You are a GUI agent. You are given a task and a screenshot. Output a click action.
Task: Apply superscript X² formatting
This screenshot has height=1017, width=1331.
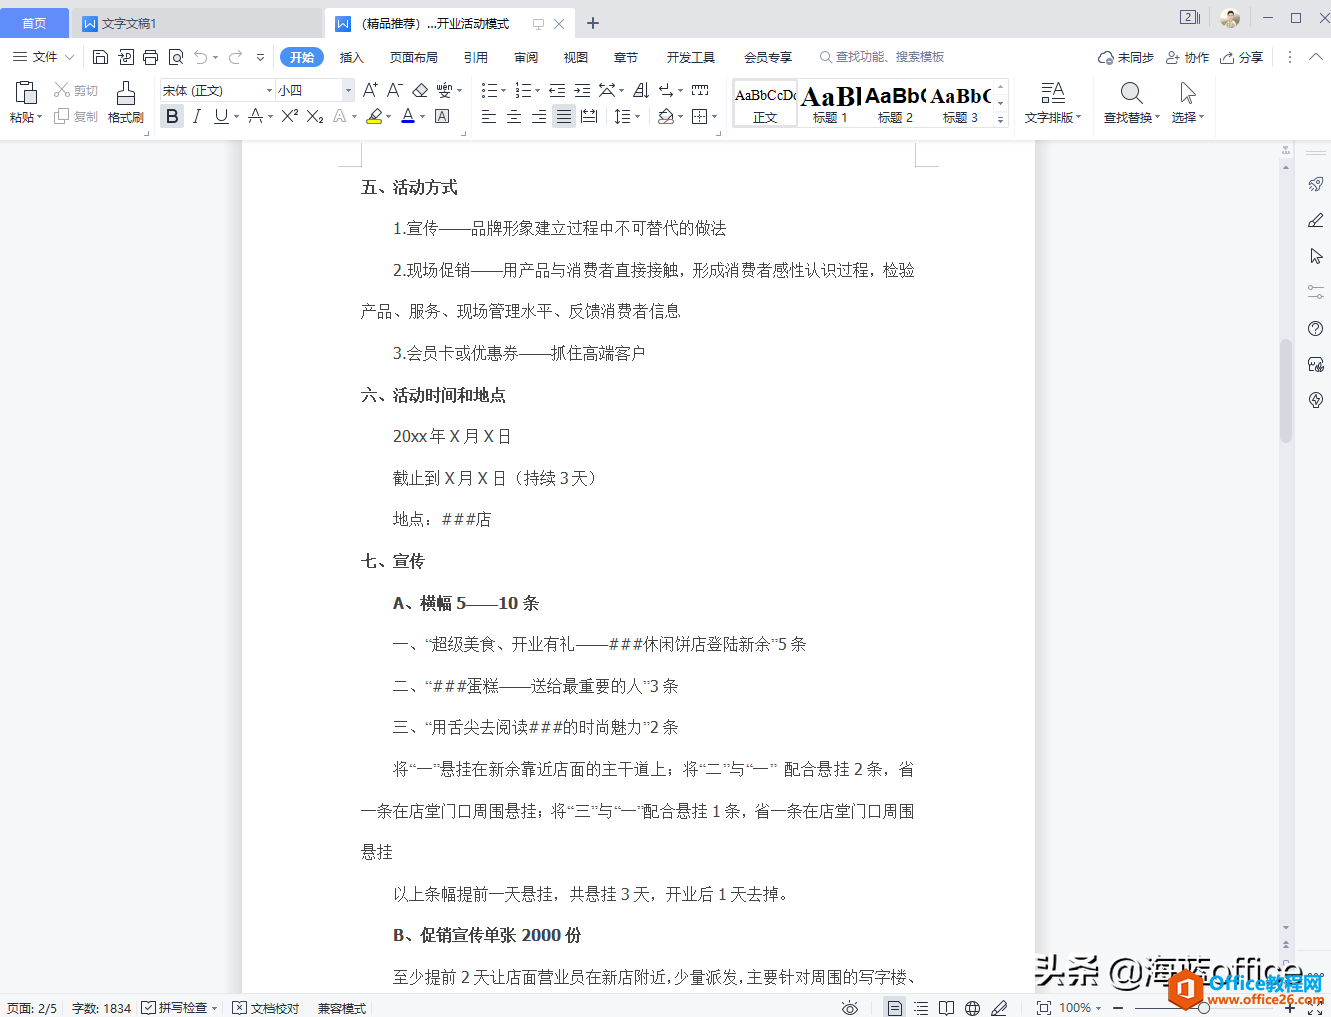click(x=290, y=116)
